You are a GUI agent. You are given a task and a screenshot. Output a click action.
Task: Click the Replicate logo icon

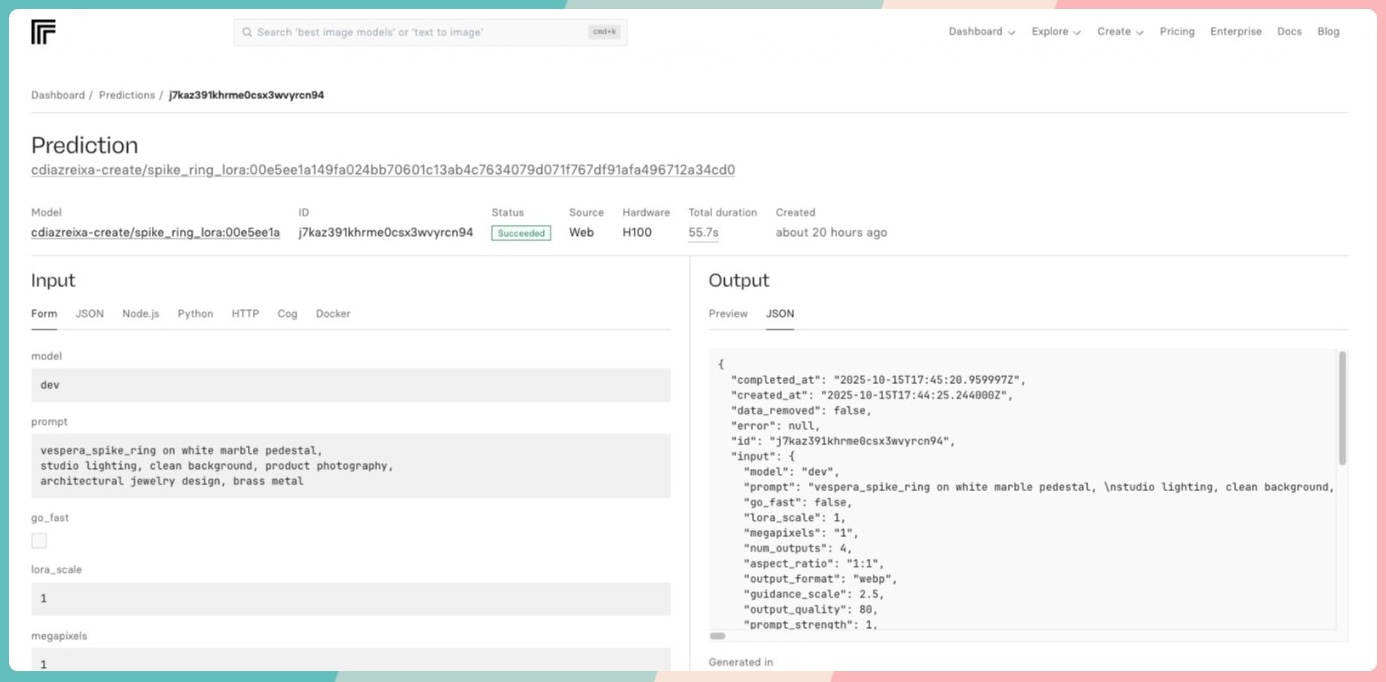[43, 32]
